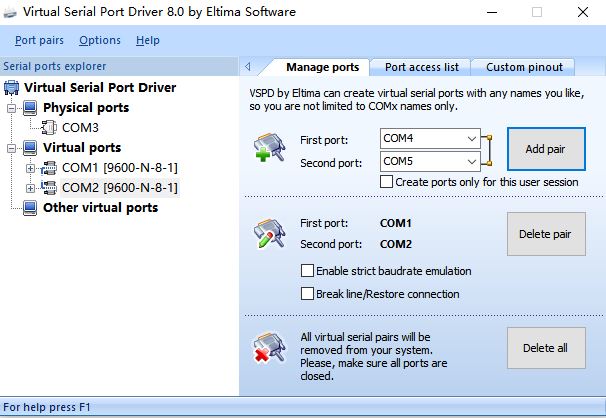
Task: Open the Second port COM5 dropdown
Action: (472, 161)
